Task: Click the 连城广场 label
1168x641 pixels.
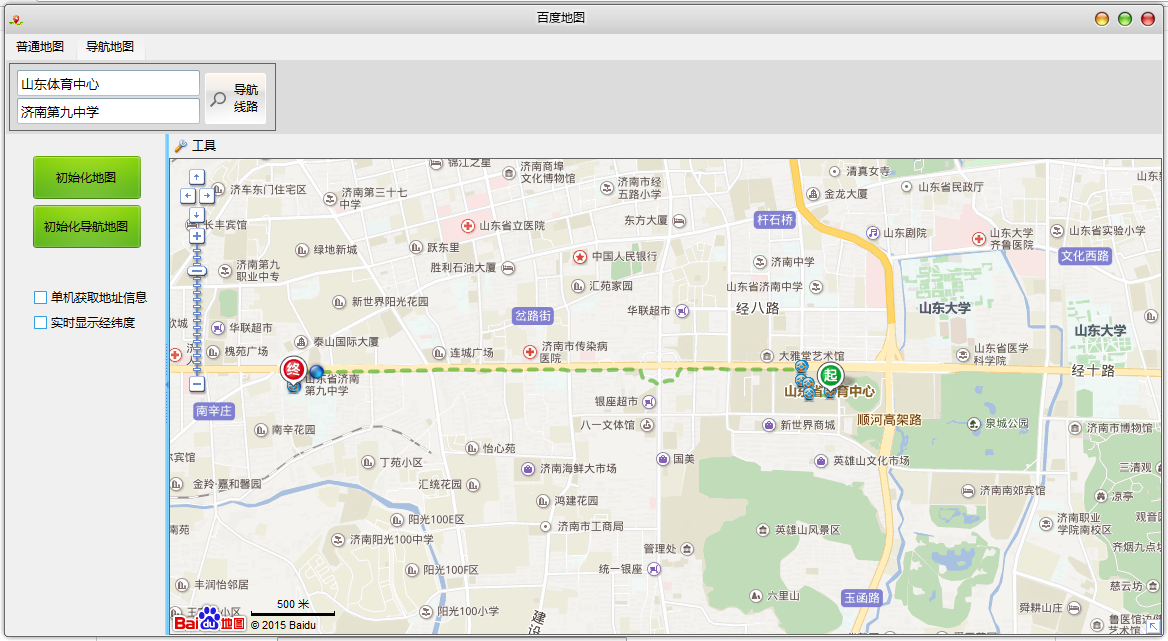Action: click(x=472, y=353)
